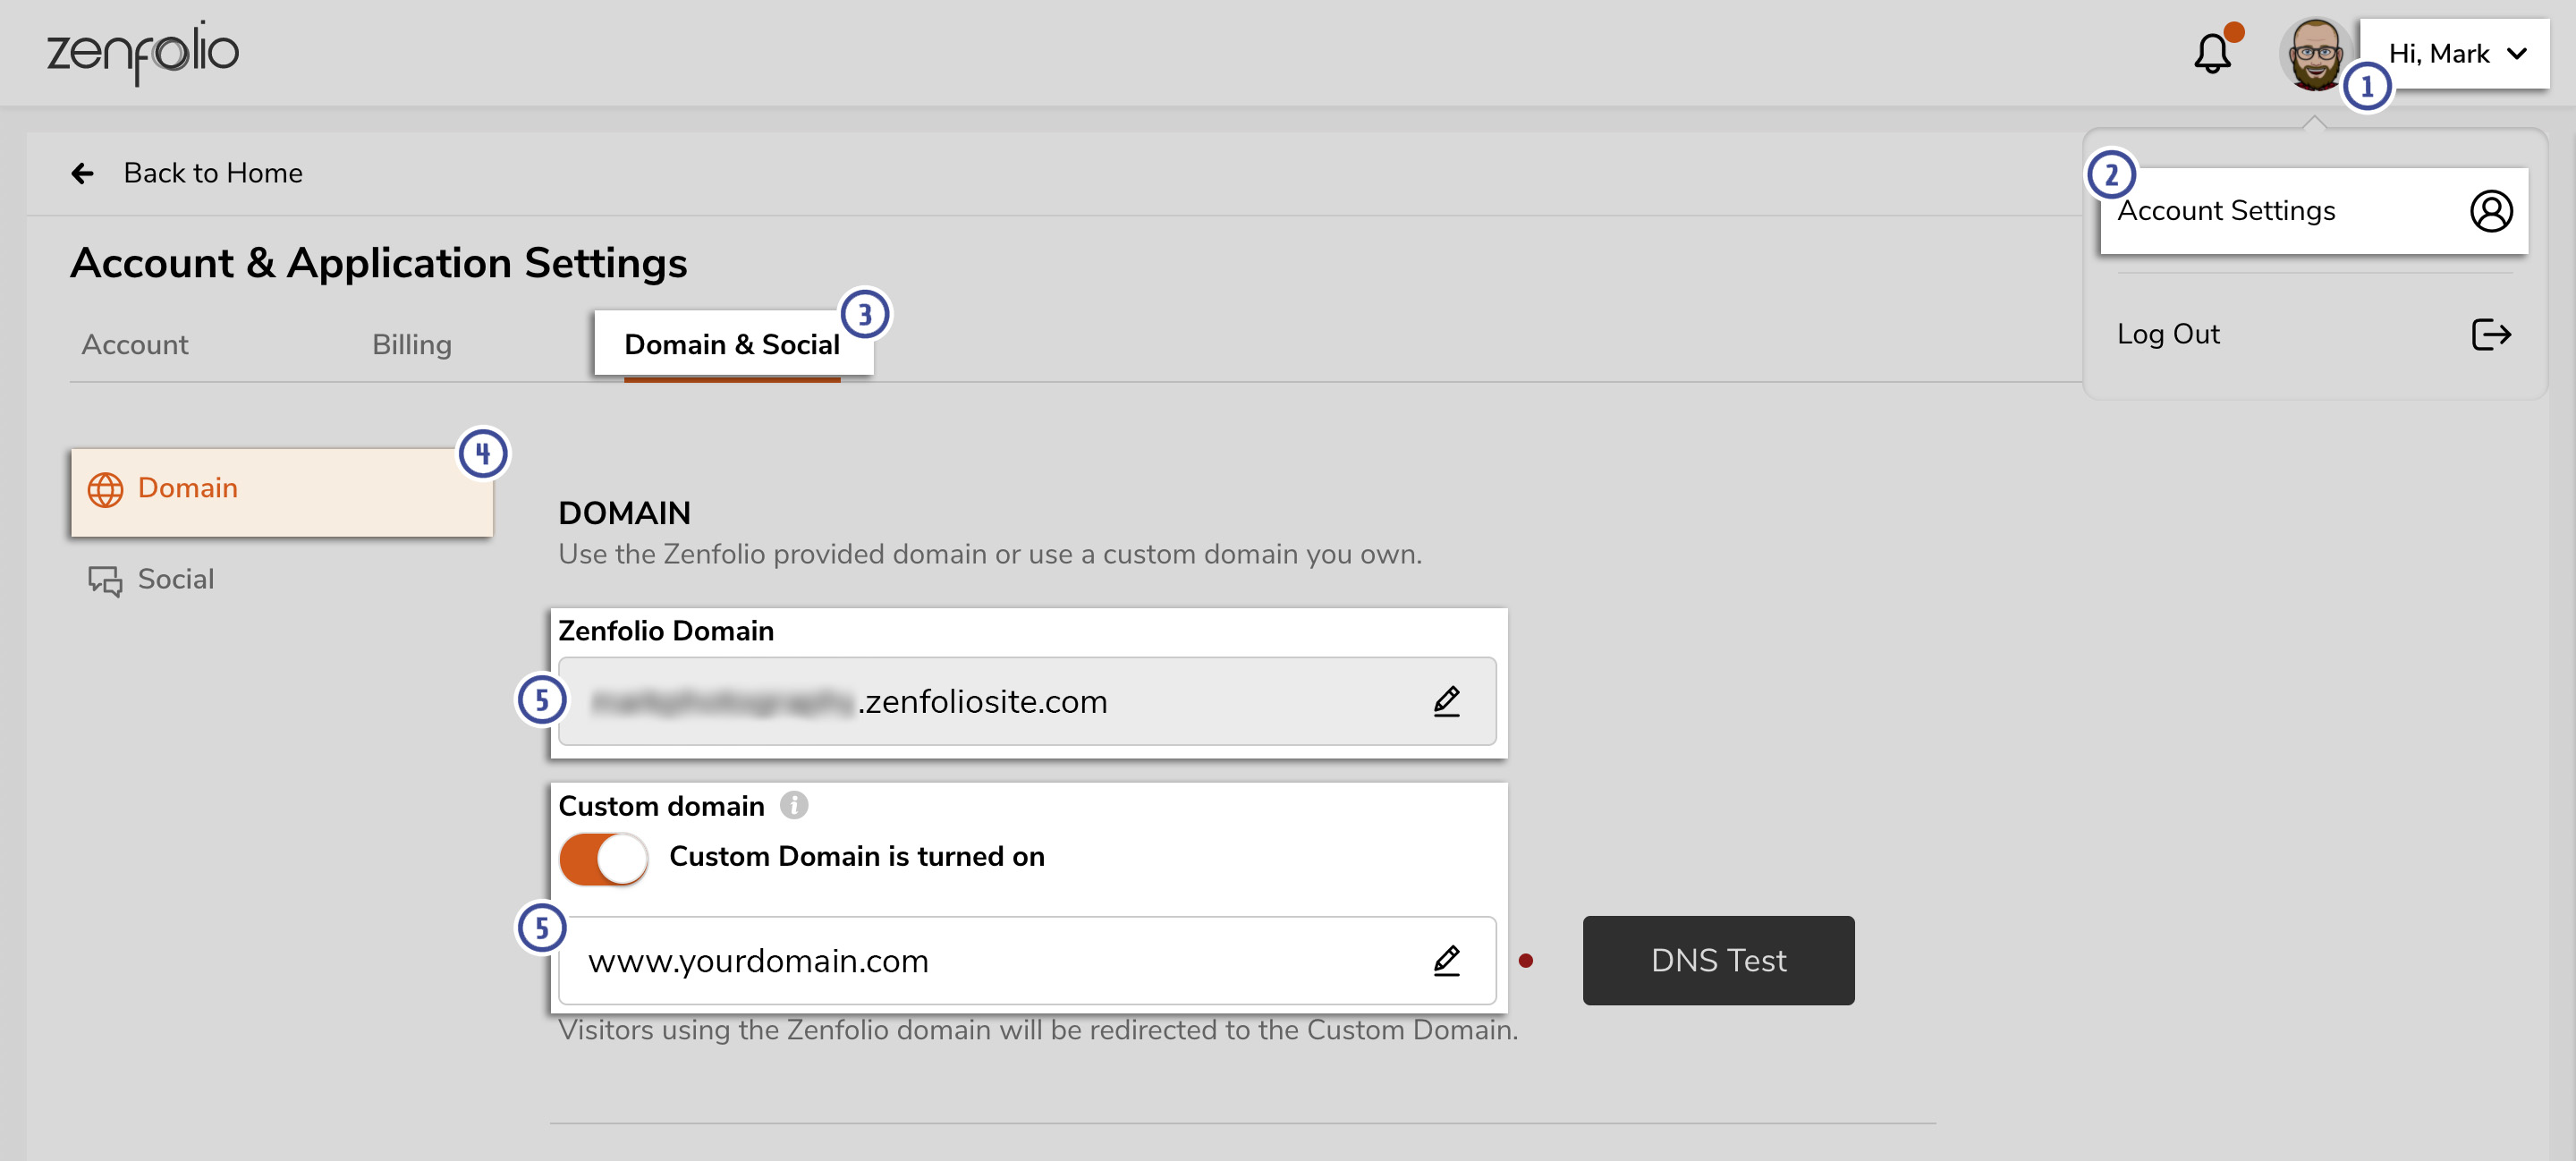Show custom domain info tooltip icon
This screenshot has height=1161, width=2576.
(794, 805)
